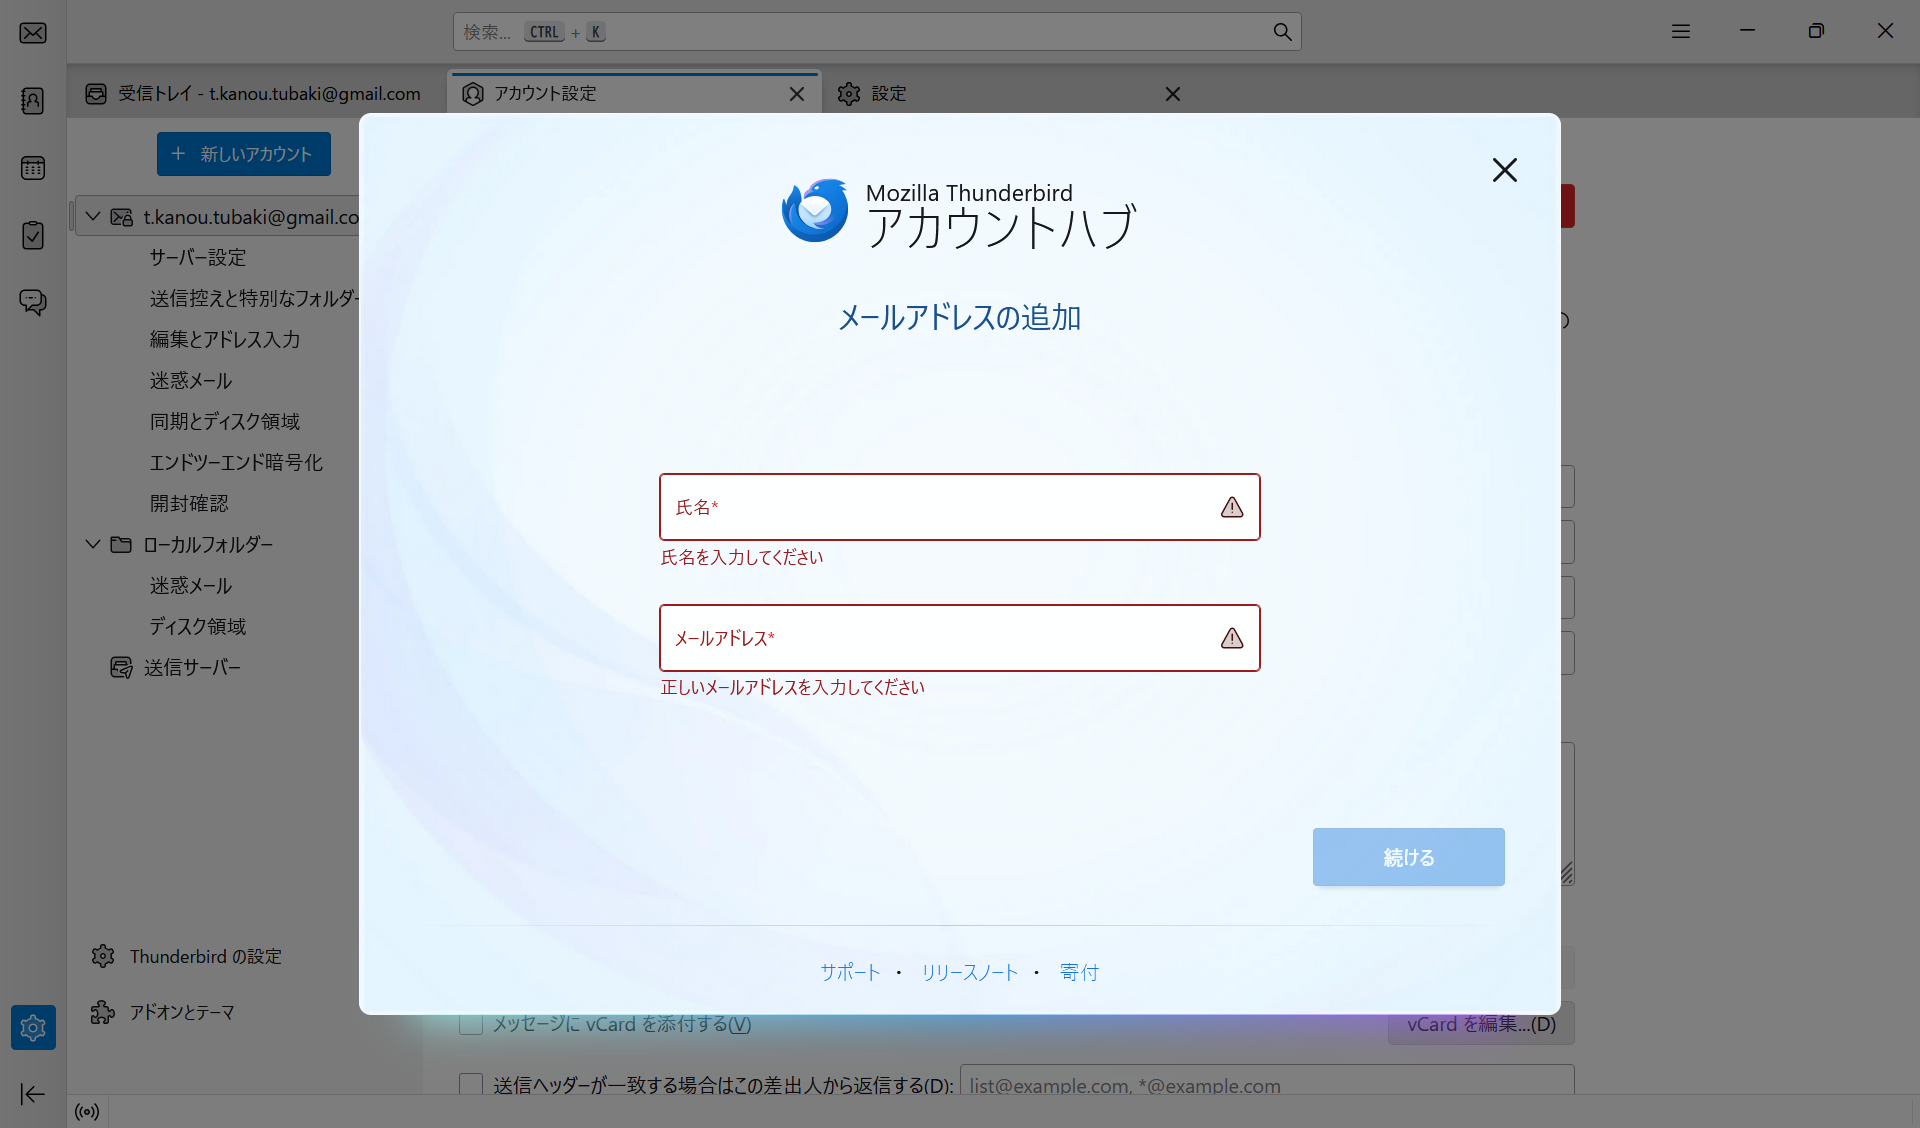Close the Account Hub dialog
The height and width of the screenshot is (1128, 1920).
click(x=1504, y=170)
